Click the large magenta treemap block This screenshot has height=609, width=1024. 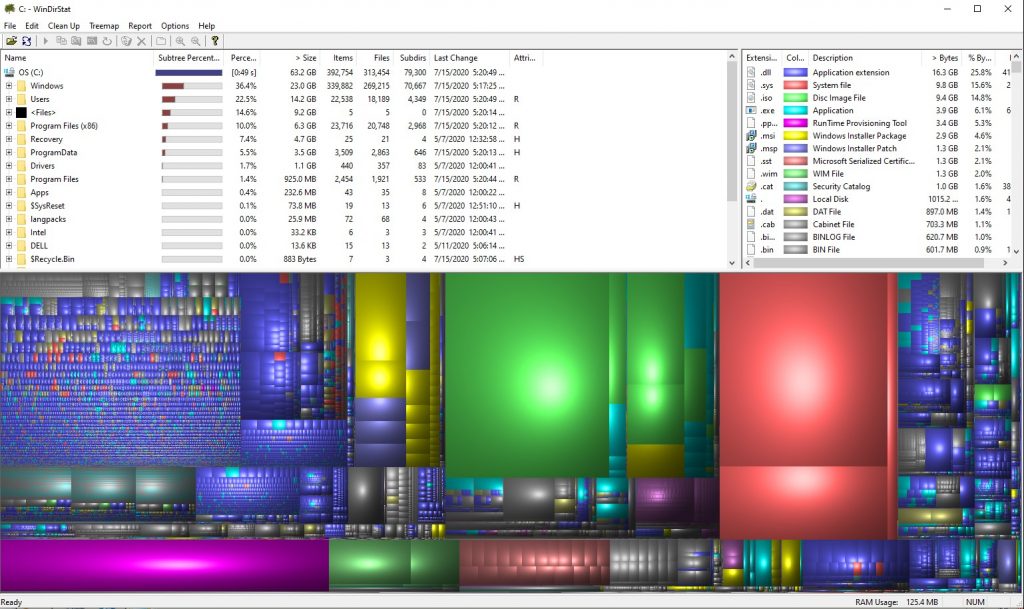[165, 565]
